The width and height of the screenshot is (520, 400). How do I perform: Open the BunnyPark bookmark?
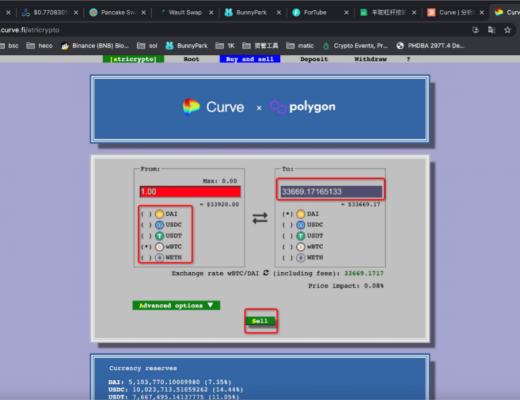[187, 46]
